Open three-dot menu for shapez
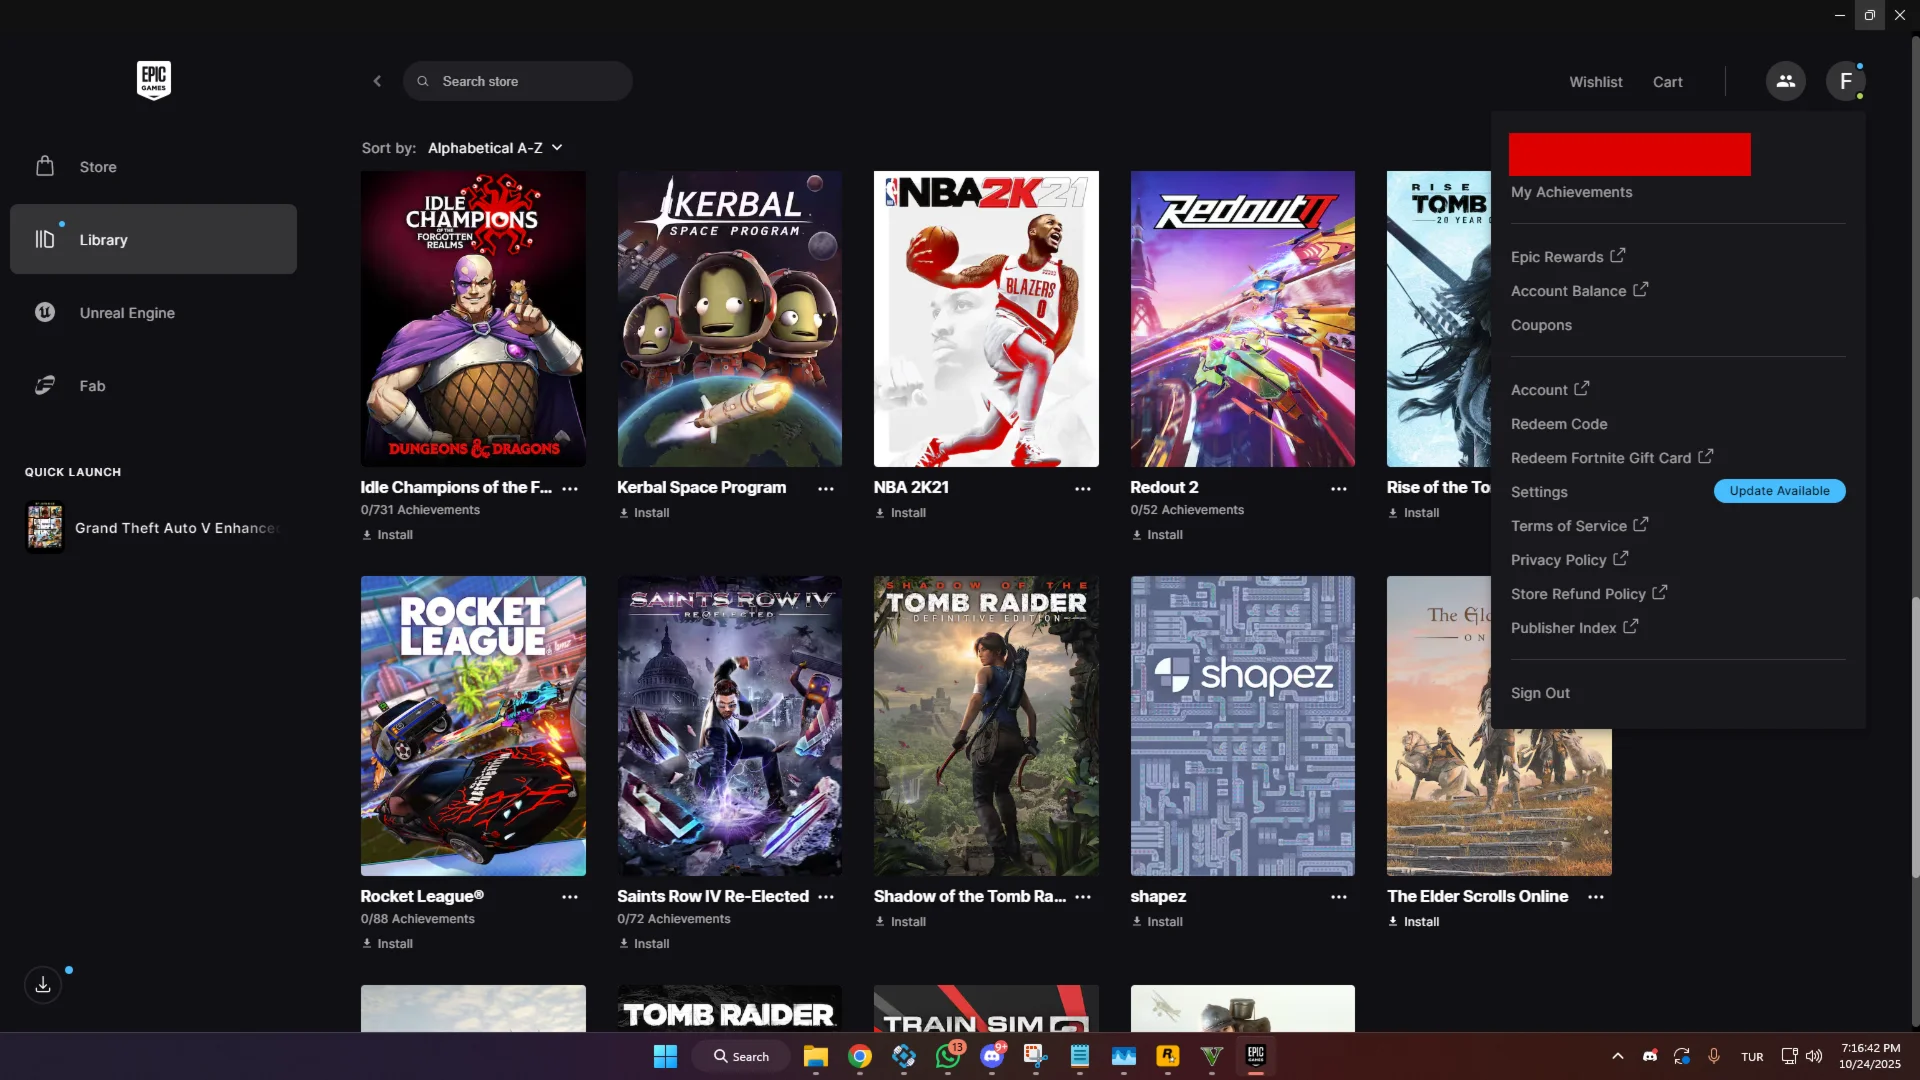The height and width of the screenshot is (1080, 1920). 1338,897
